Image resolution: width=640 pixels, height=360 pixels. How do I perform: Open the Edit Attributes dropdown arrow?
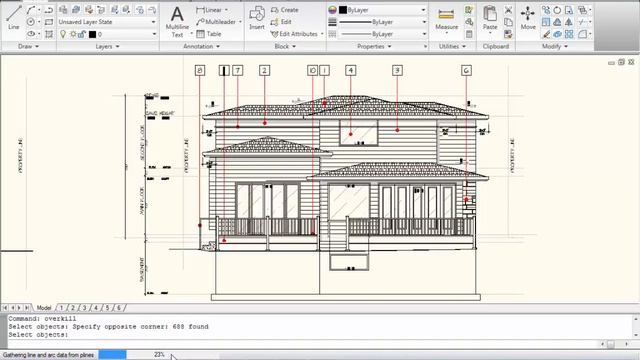click(322, 34)
